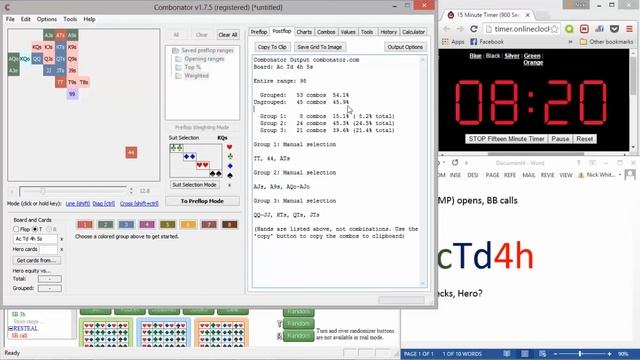Click the range percentage slider handle
Image resolution: width=640 pixels, height=360 pixels.
[42, 191]
